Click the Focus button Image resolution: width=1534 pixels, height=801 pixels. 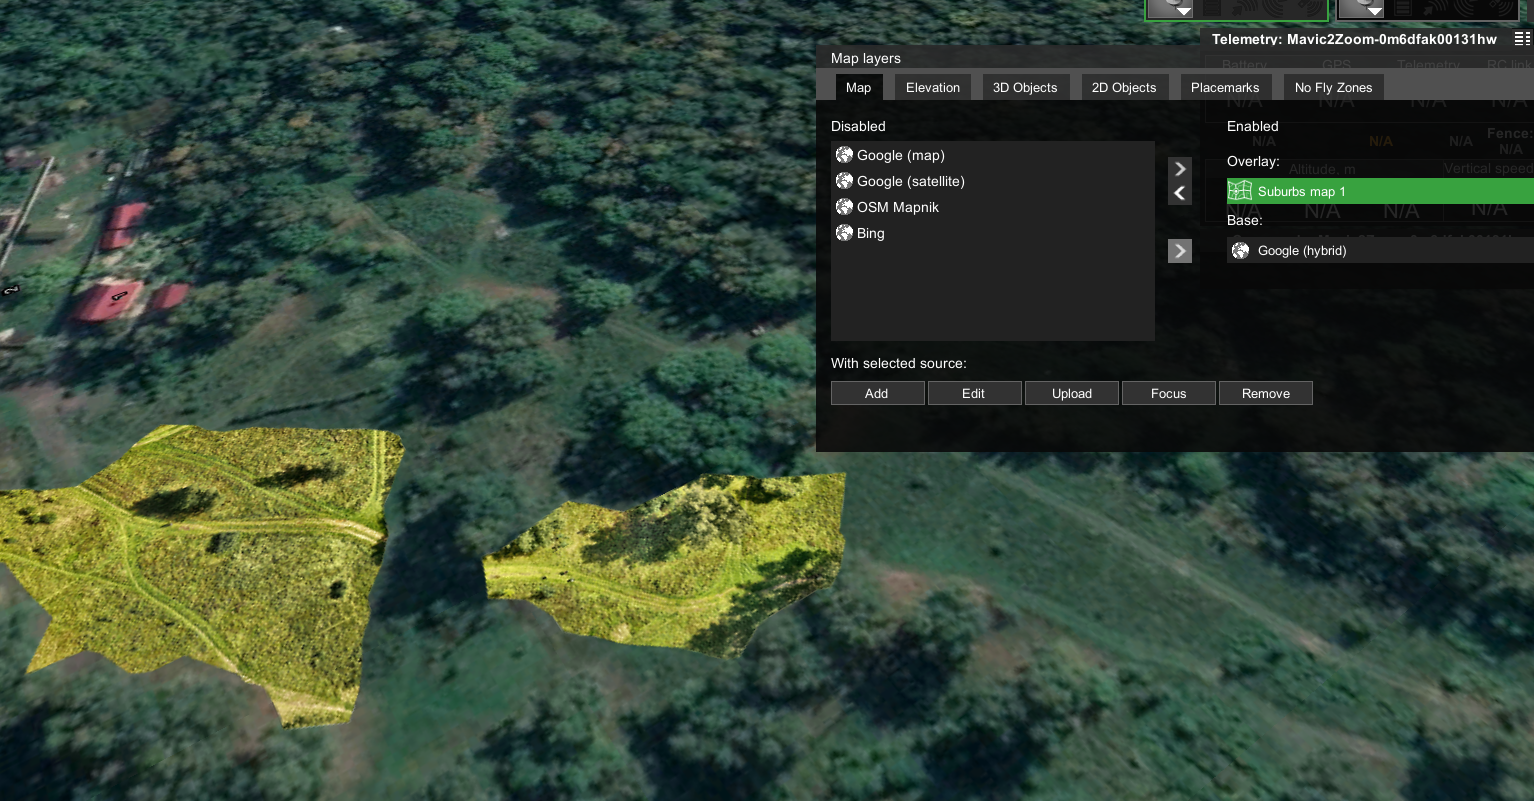tap(1168, 393)
